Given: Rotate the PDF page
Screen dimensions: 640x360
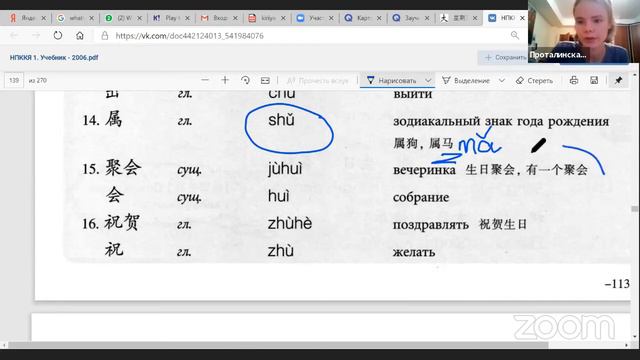Looking at the screenshot, I should (x=245, y=80).
